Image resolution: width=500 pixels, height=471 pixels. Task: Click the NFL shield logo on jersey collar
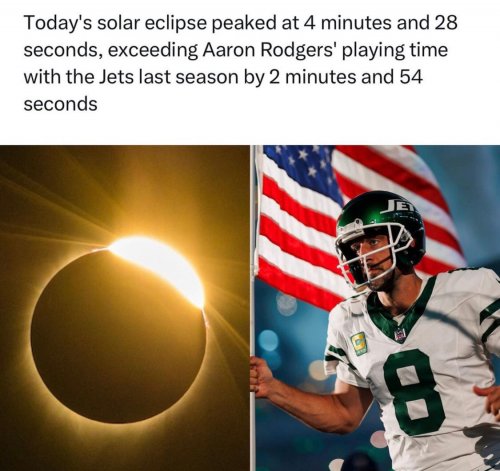coord(400,334)
